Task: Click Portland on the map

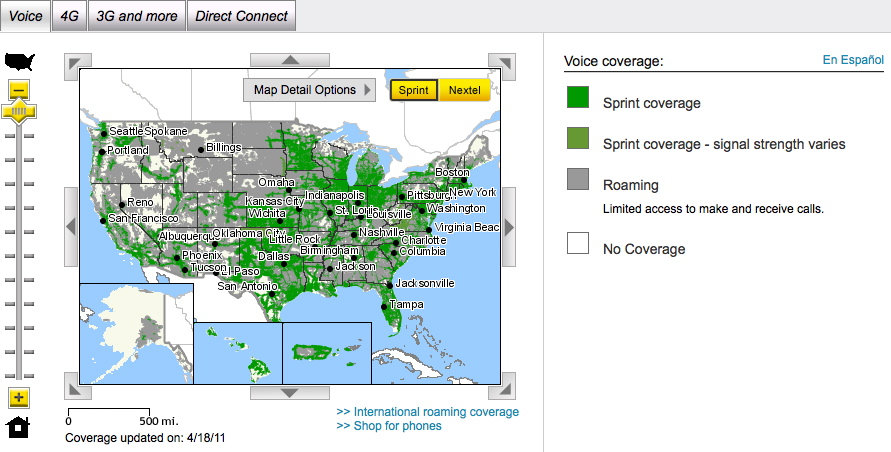Action: [x=128, y=151]
